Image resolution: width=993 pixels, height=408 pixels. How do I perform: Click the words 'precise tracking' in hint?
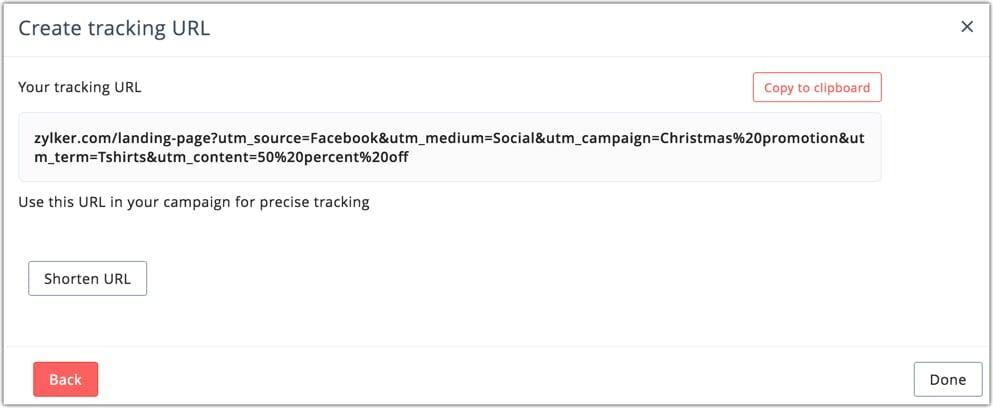point(315,203)
